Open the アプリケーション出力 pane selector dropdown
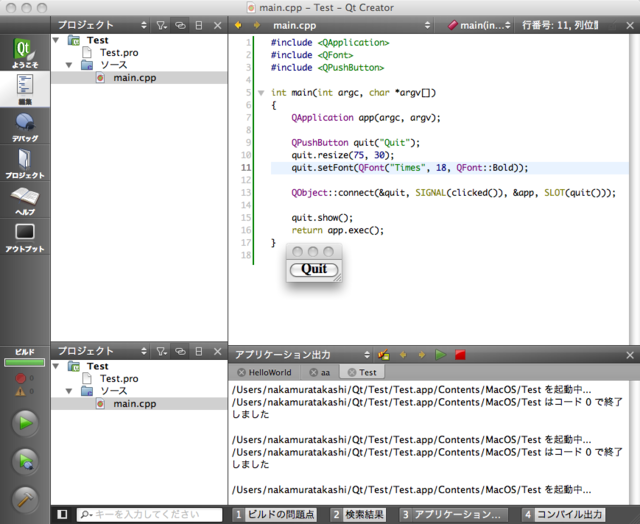 coord(302,355)
